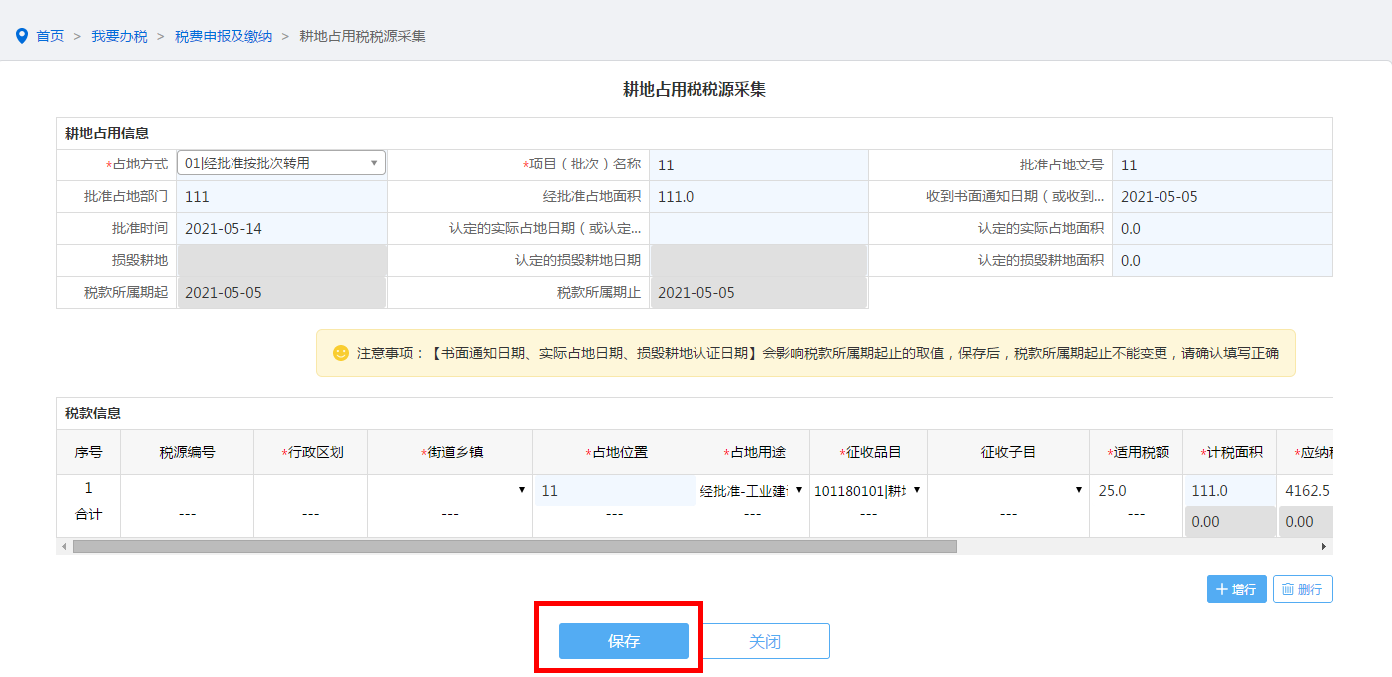This screenshot has width=1392, height=677.
Task: Edit 经批准占地面积 field
Action: coord(759,197)
